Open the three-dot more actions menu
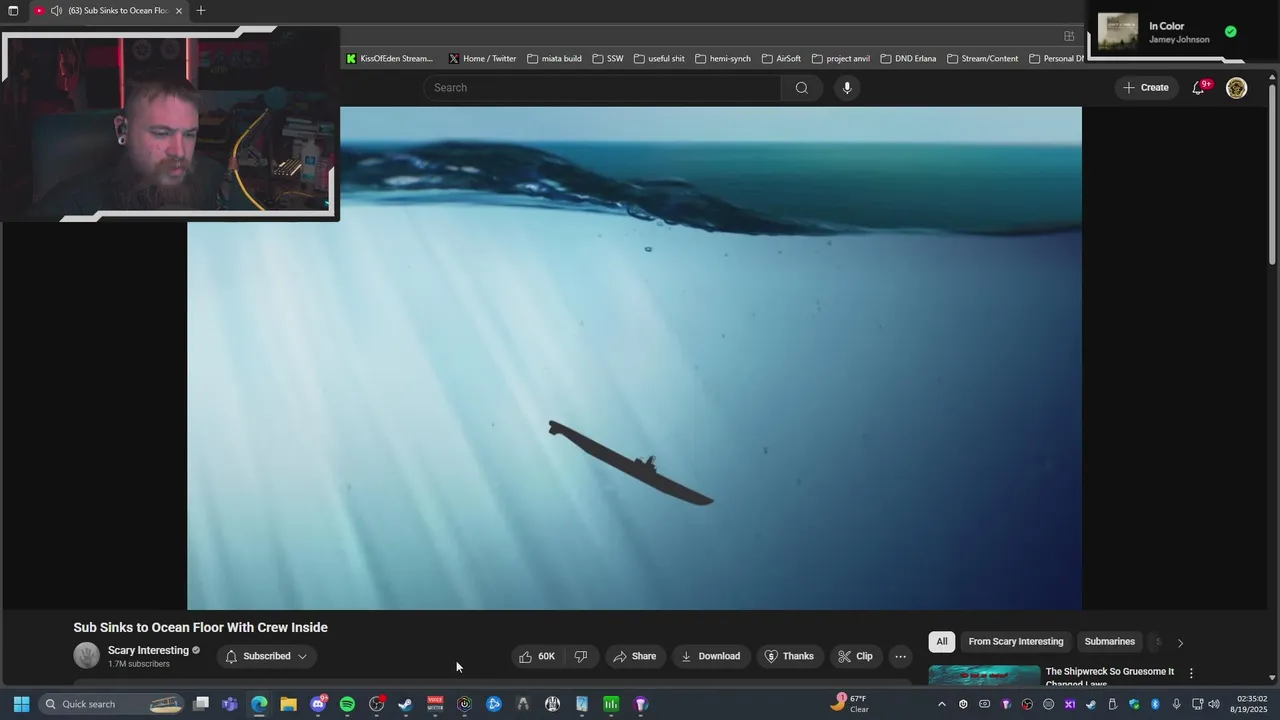The width and height of the screenshot is (1280, 720). (x=900, y=656)
